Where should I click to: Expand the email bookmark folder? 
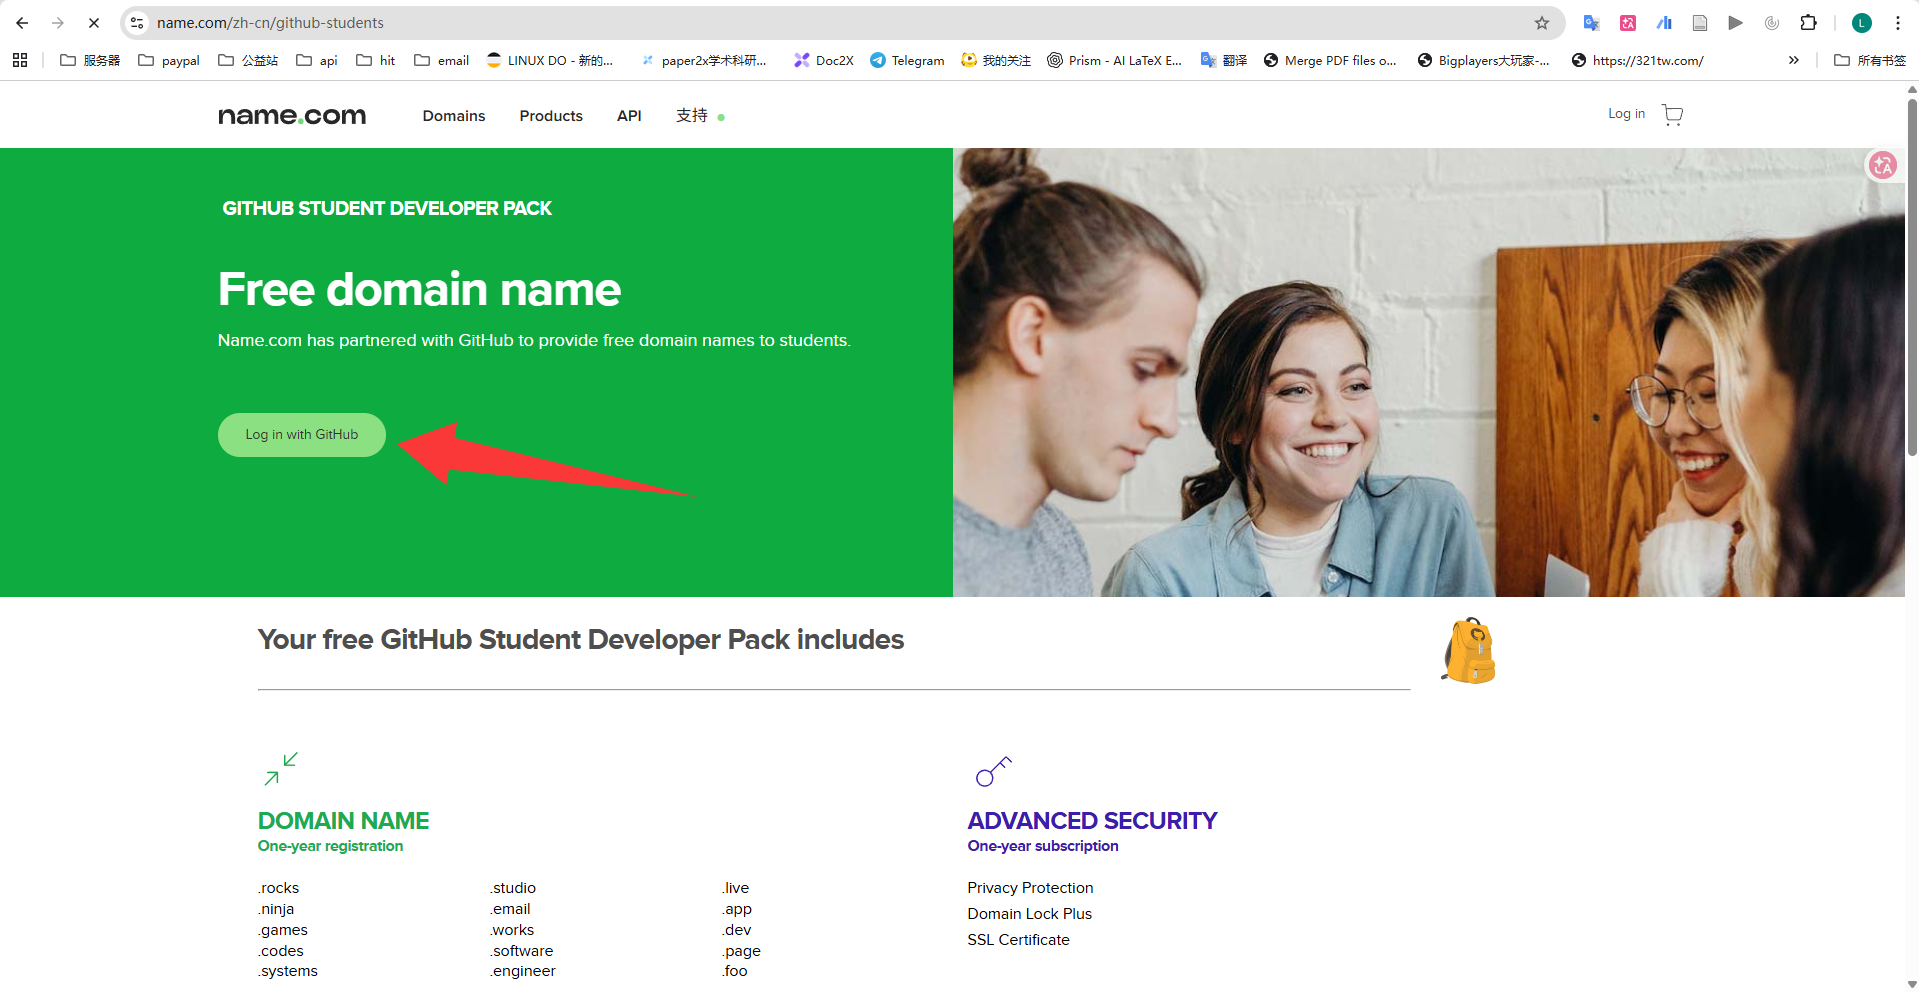442,60
